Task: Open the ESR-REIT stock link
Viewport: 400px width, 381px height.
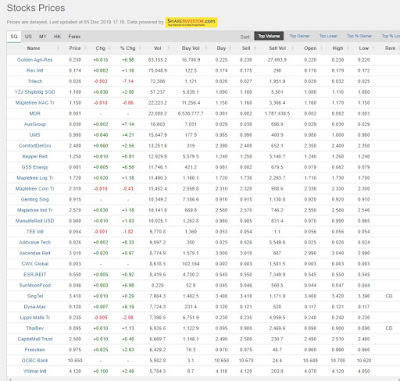Action: click(x=35, y=274)
